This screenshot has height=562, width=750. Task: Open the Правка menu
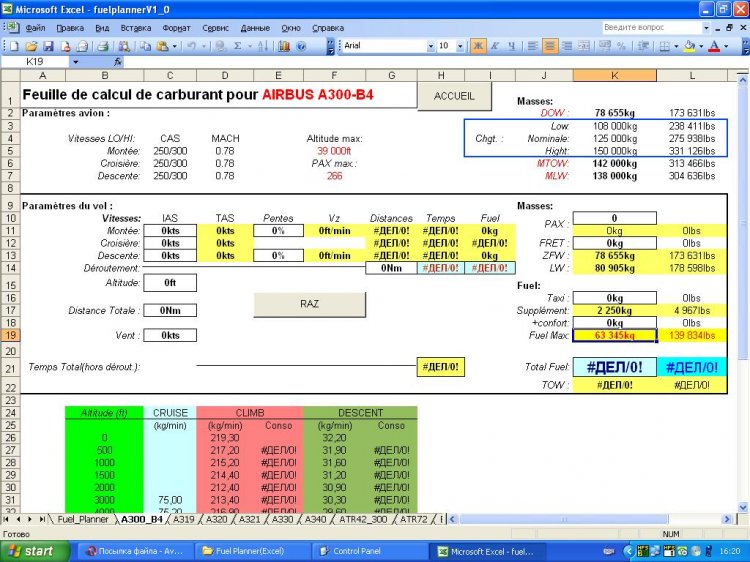(x=70, y=28)
